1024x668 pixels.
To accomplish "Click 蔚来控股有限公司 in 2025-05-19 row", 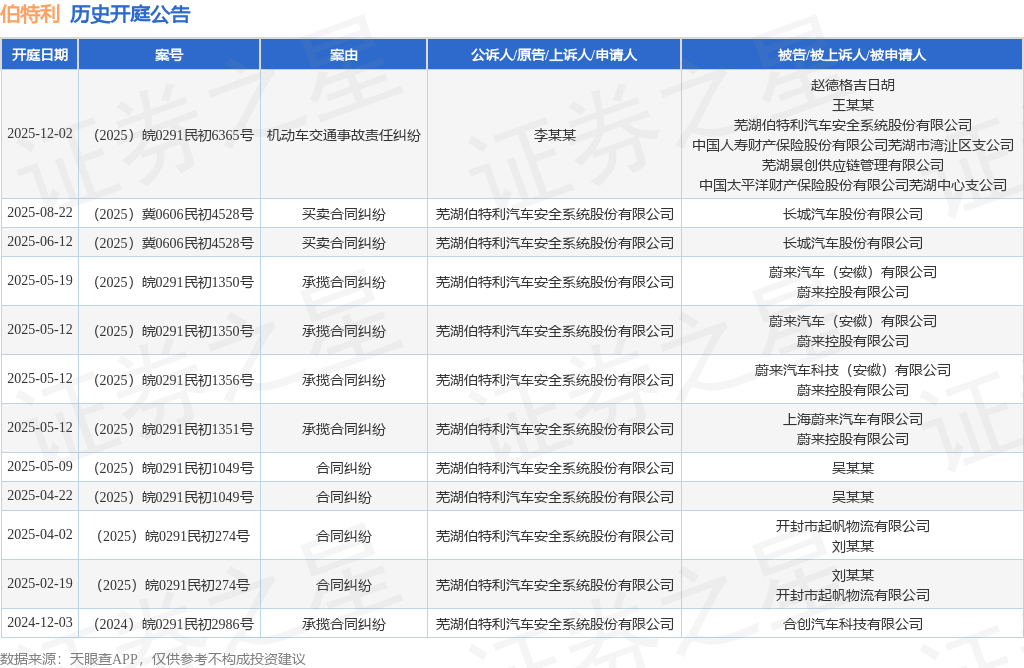I will click(852, 292).
